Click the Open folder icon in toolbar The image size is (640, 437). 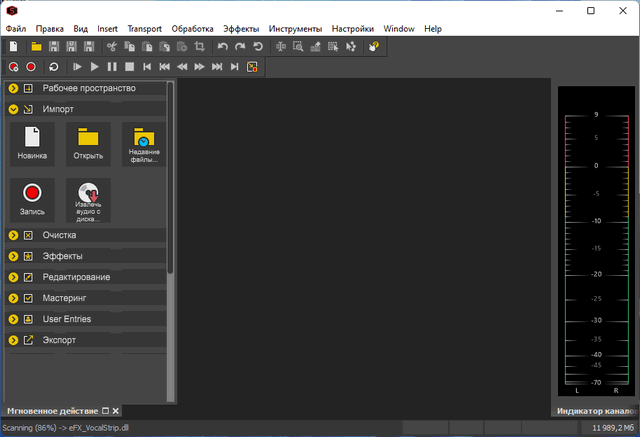click(36, 47)
